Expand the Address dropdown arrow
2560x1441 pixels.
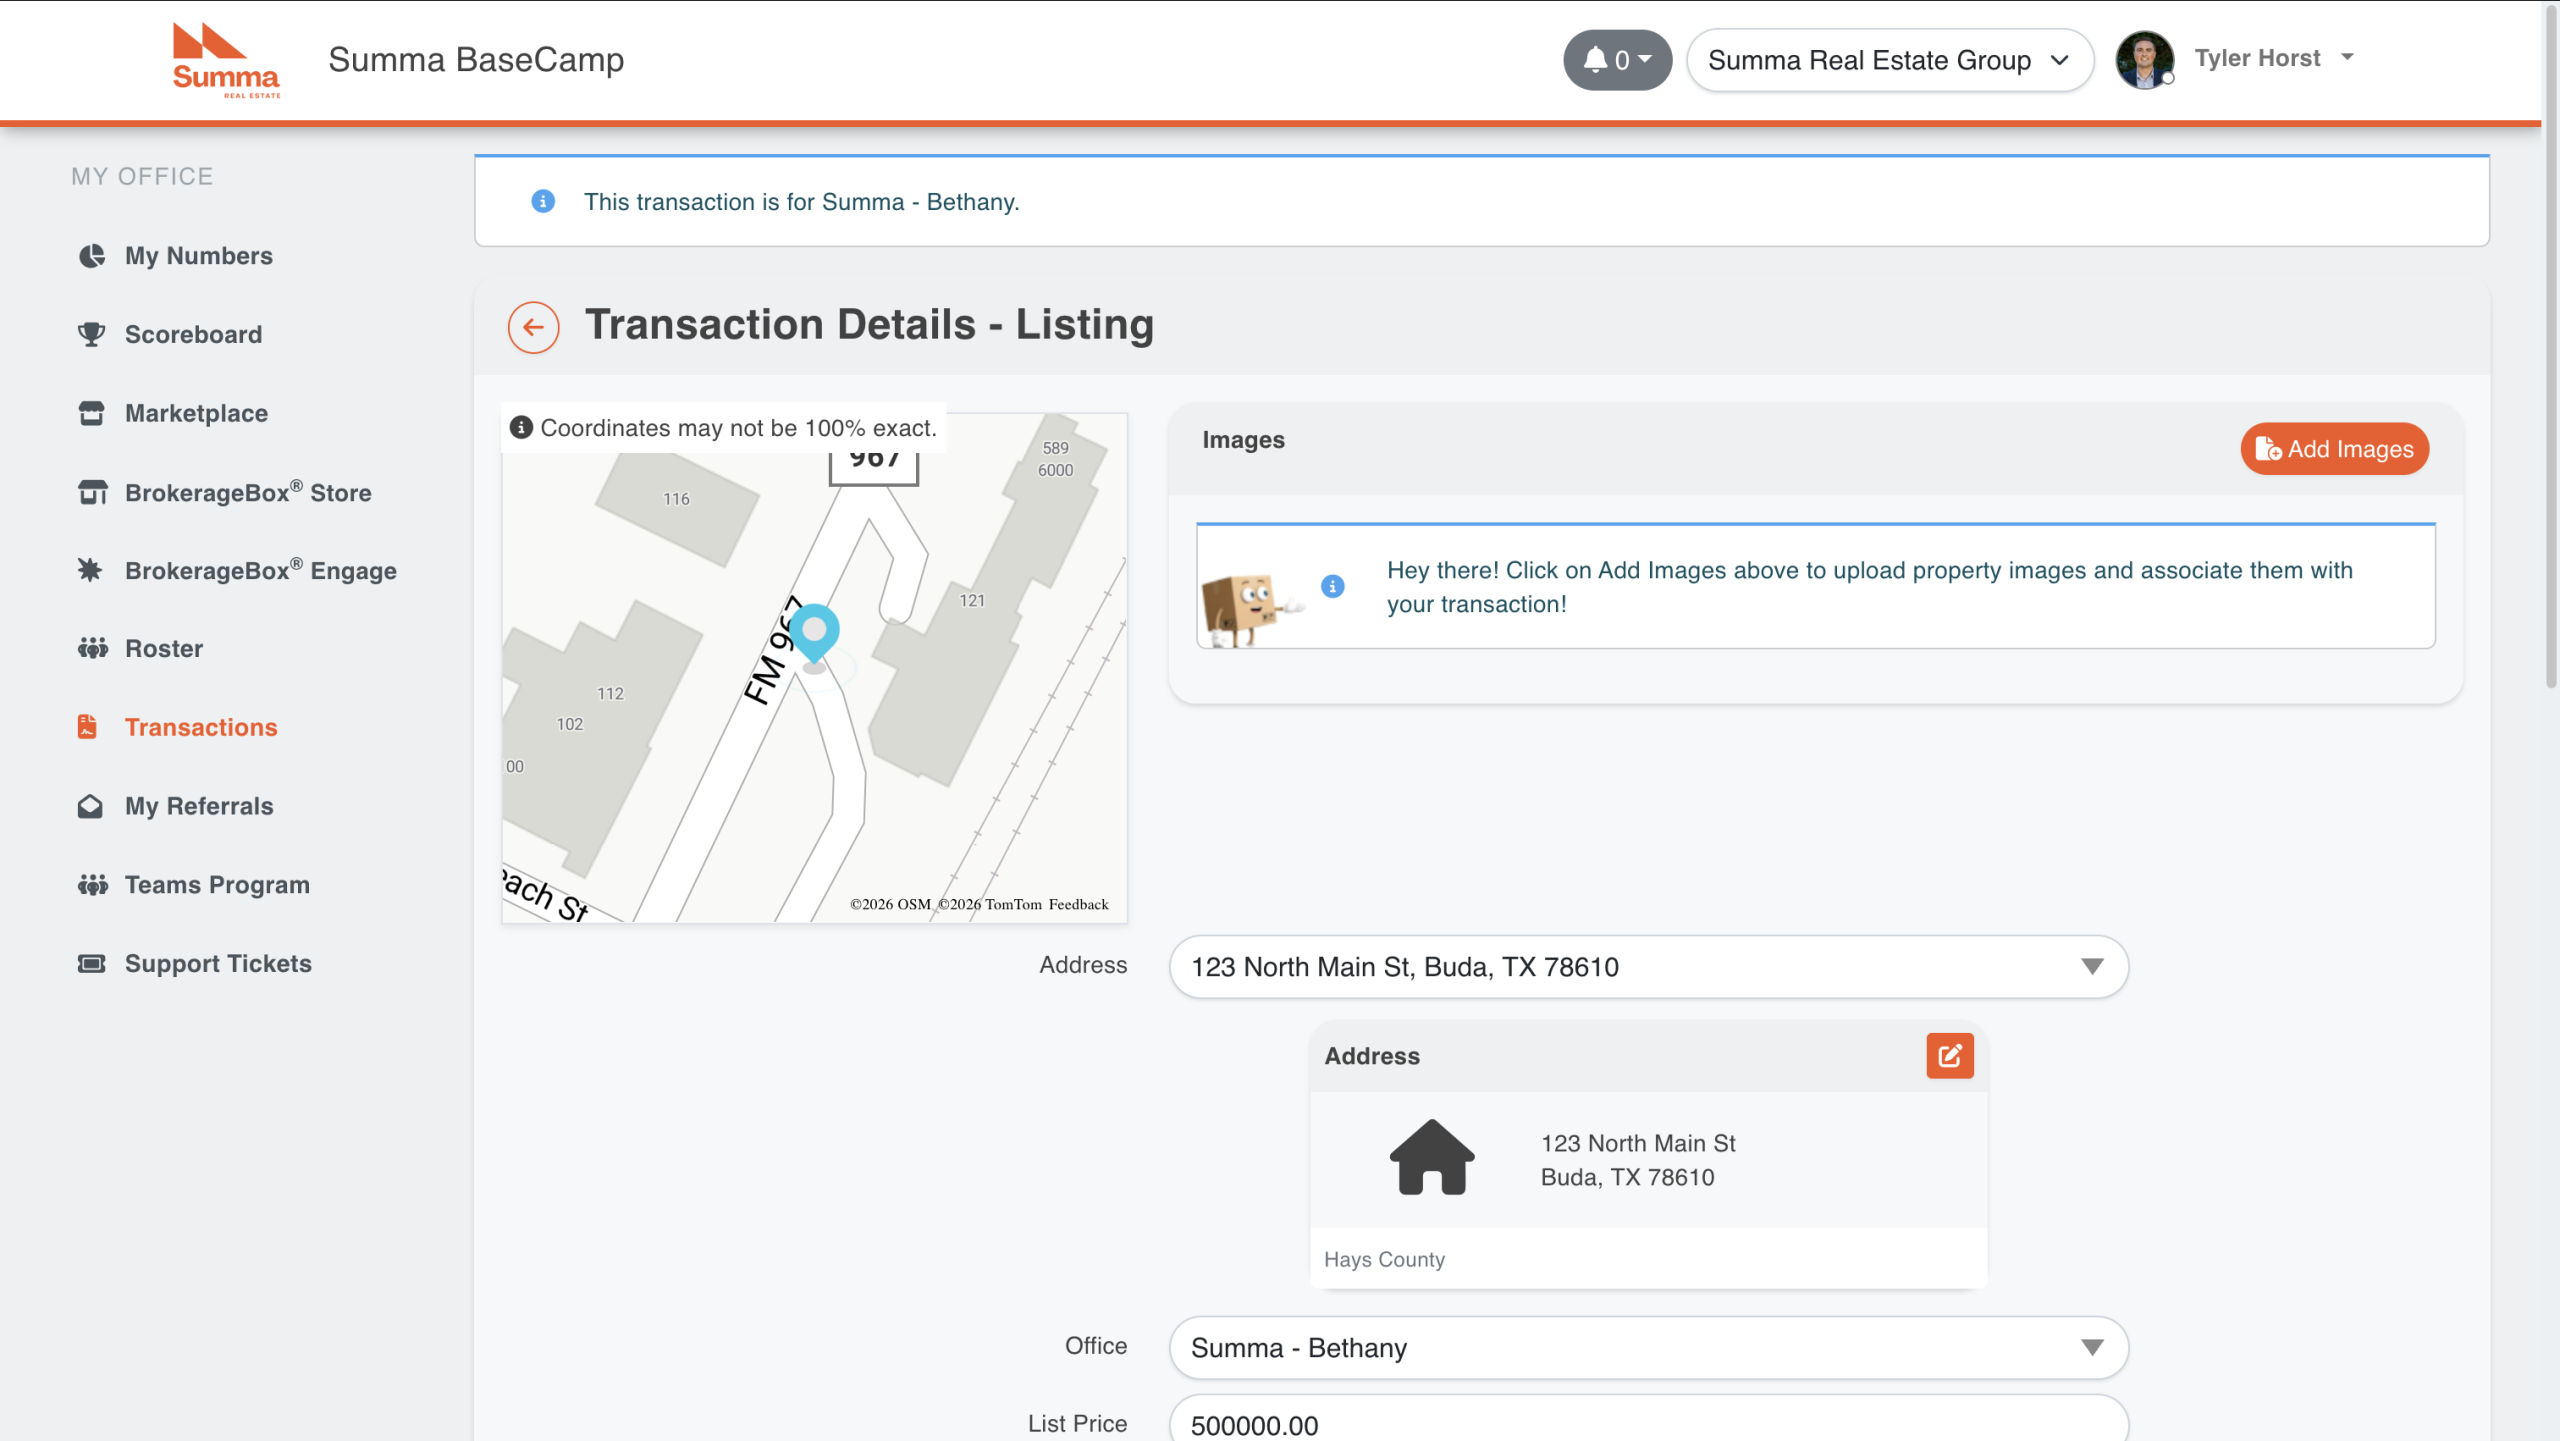pyautogui.click(x=2092, y=967)
